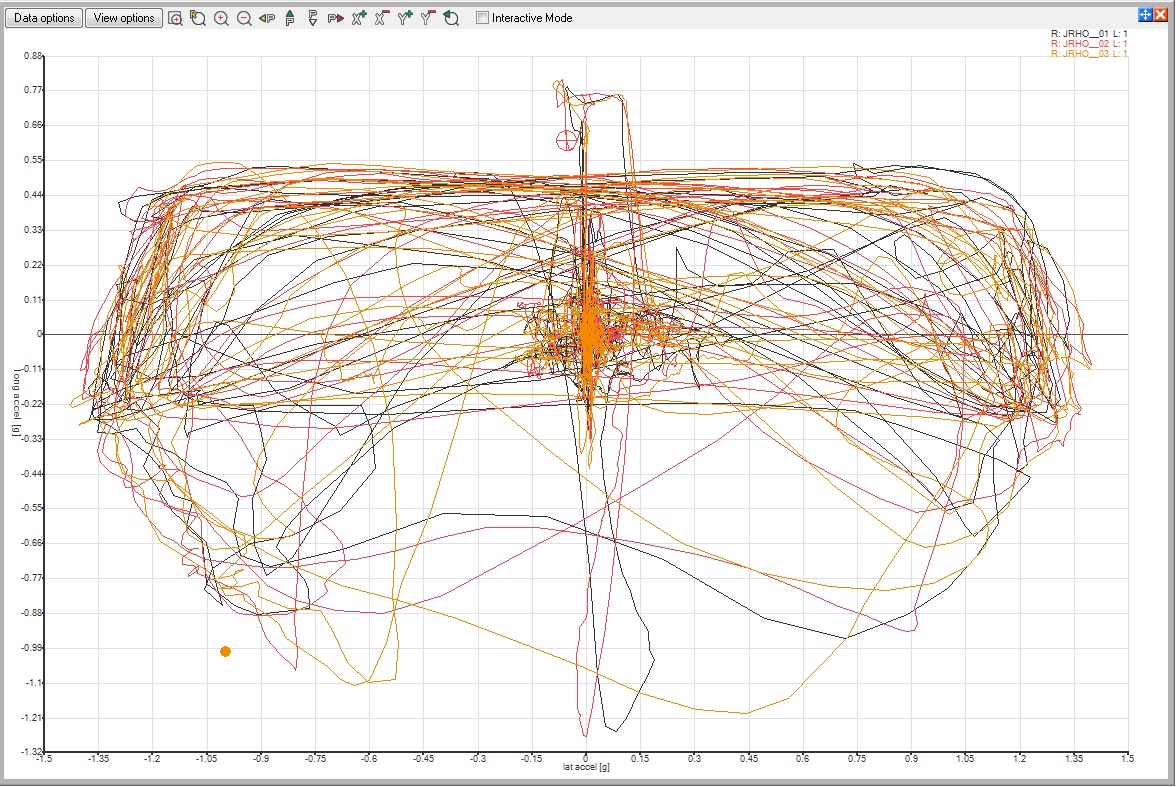Open the Data options menu
This screenshot has height=787, width=1176.
pos(44,18)
